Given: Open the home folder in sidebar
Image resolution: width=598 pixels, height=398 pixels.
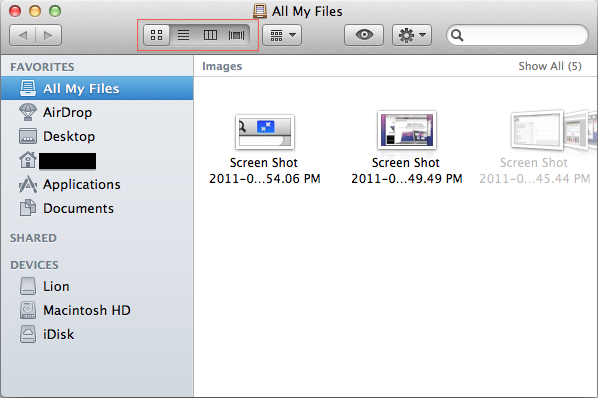Looking at the screenshot, I should click(x=97, y=160).
